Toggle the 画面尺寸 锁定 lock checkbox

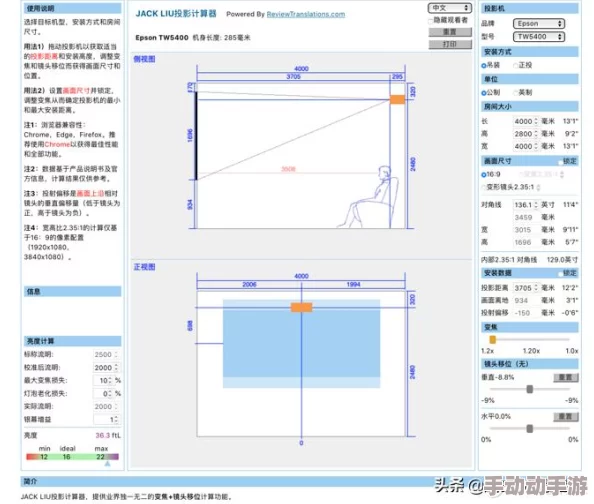[560, 162]
